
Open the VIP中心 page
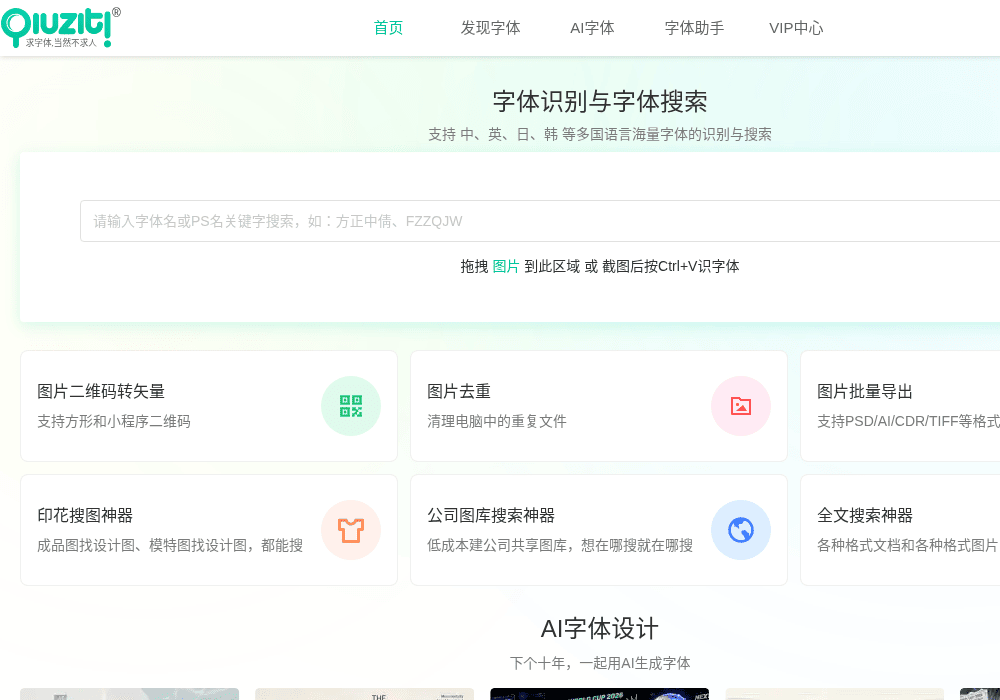[797, 28]
